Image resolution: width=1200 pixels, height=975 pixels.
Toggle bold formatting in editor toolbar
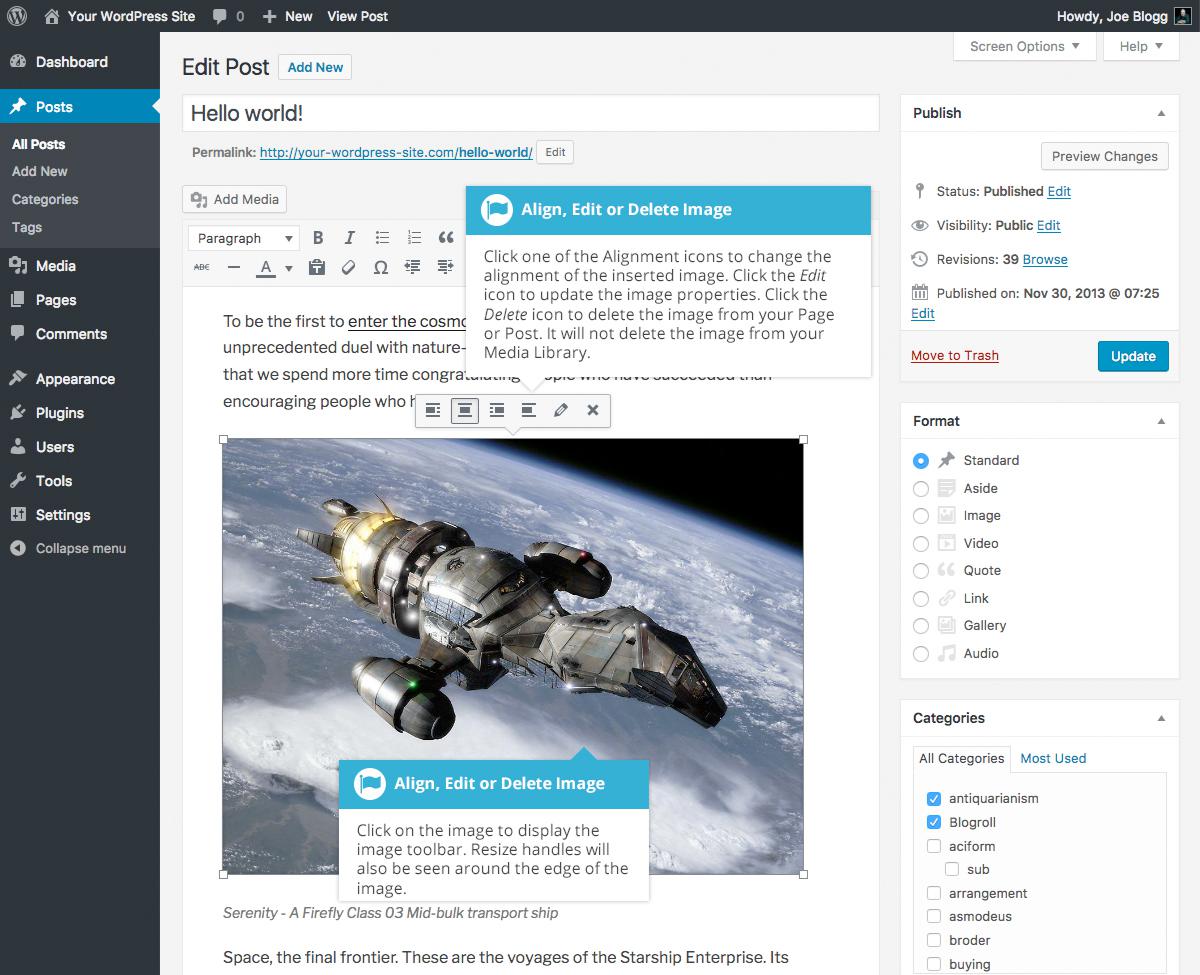tap(318, 238)
